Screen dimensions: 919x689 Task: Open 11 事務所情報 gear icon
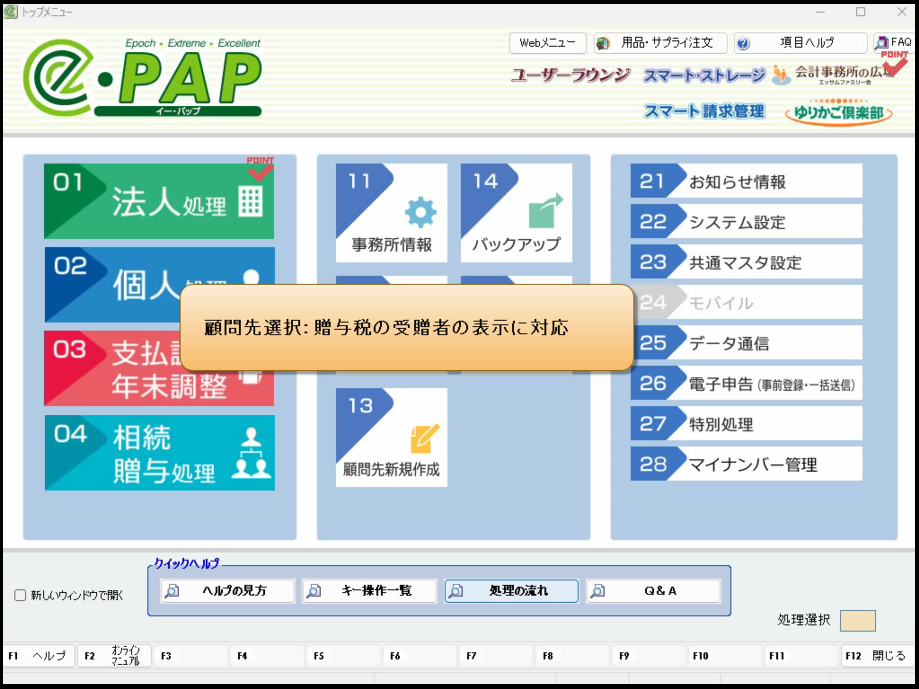pyautogui.click(x=421, y=213)
